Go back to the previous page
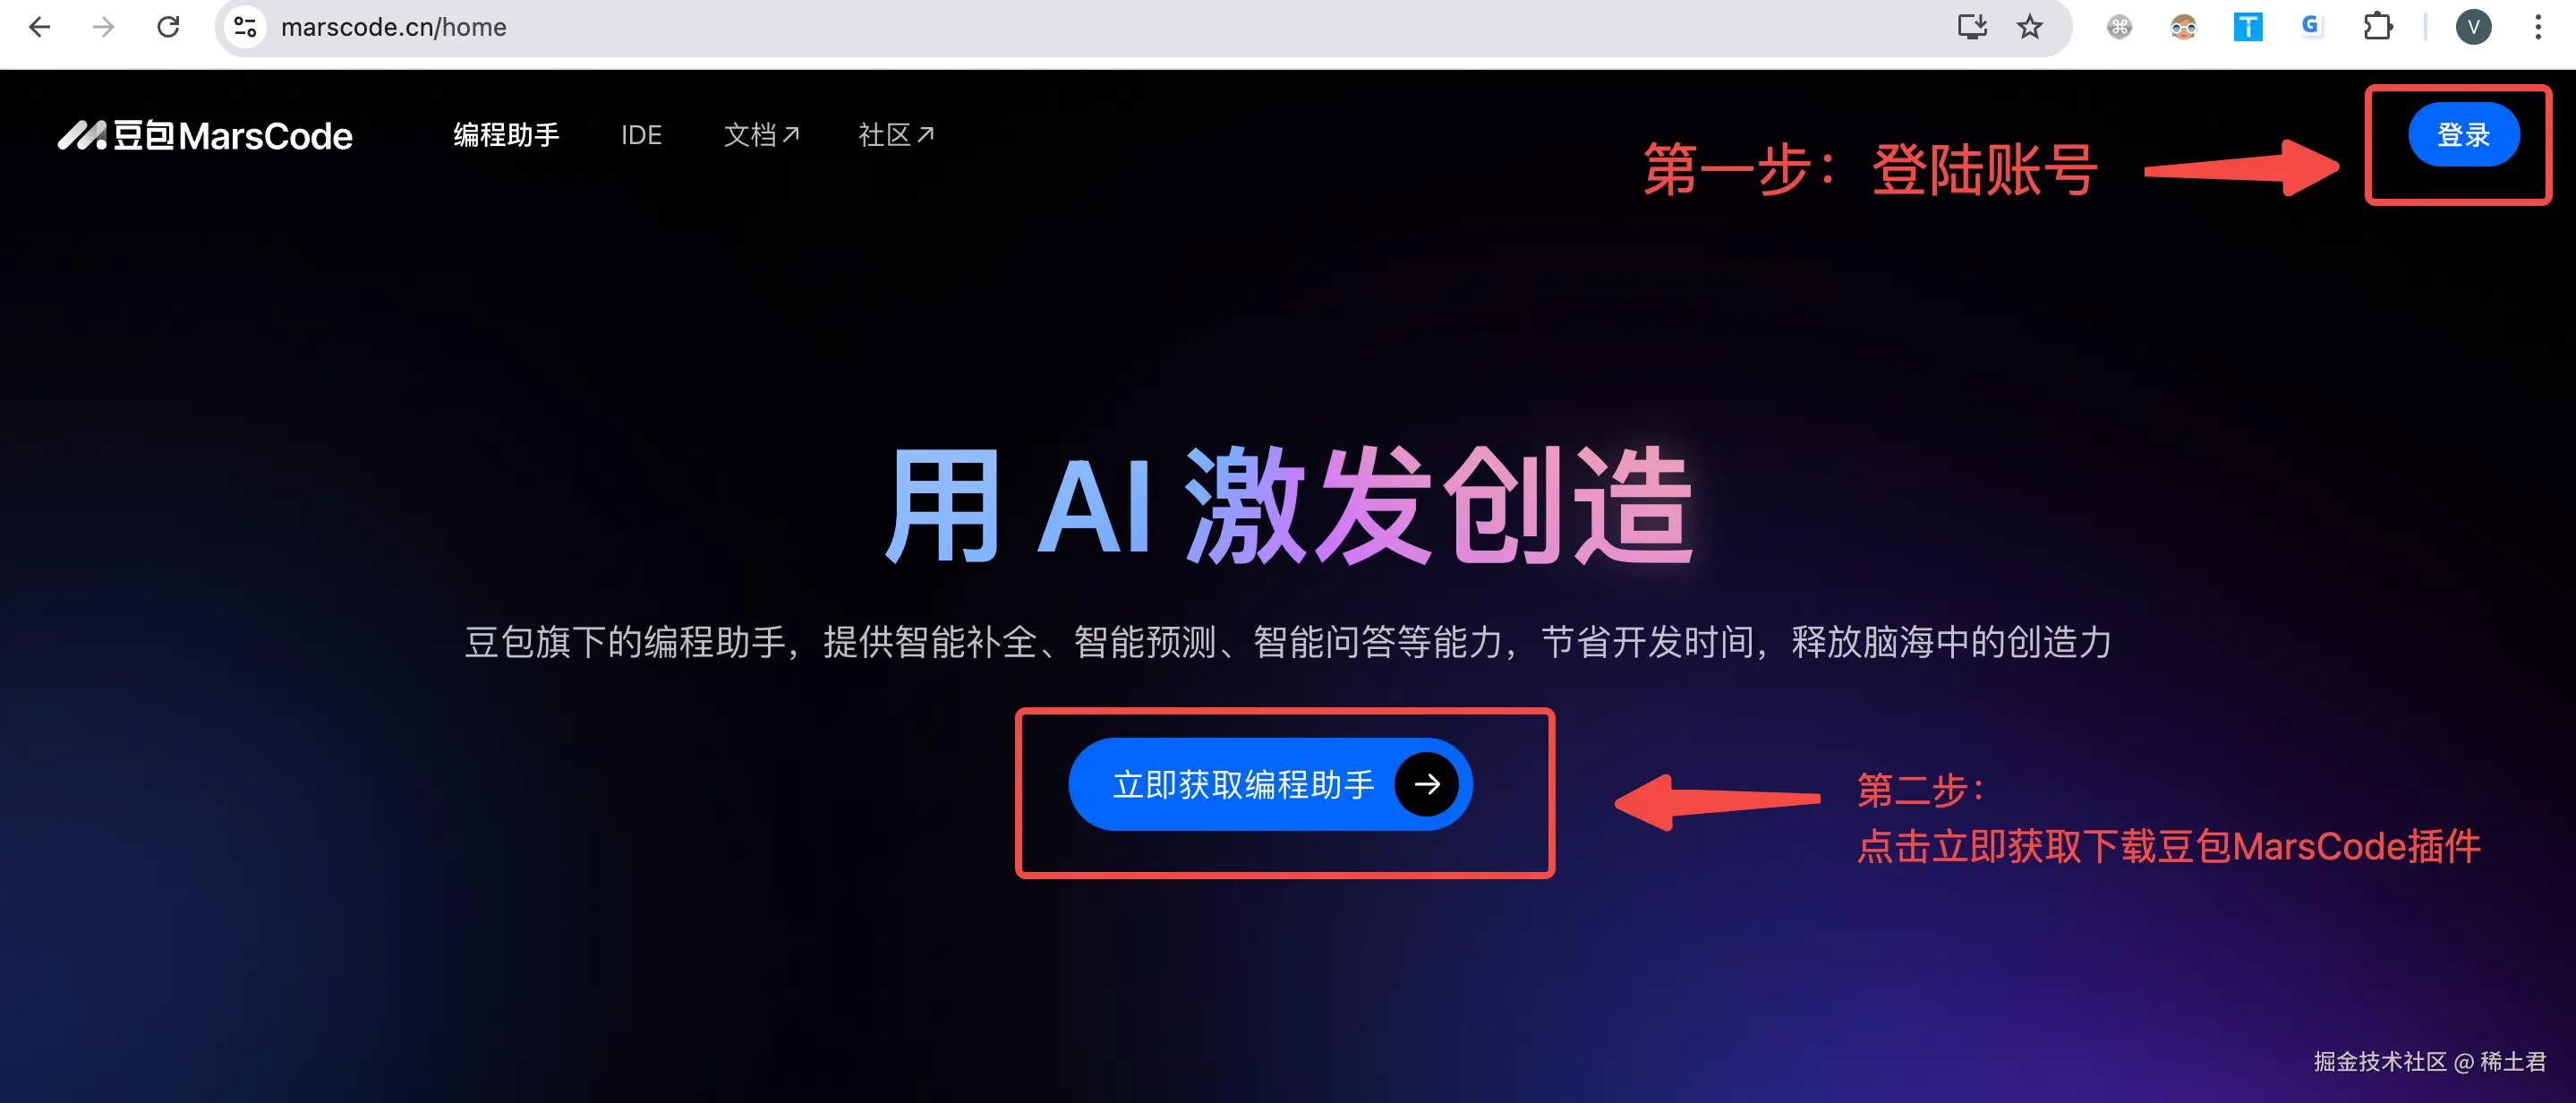 click(x=40, y=27)
